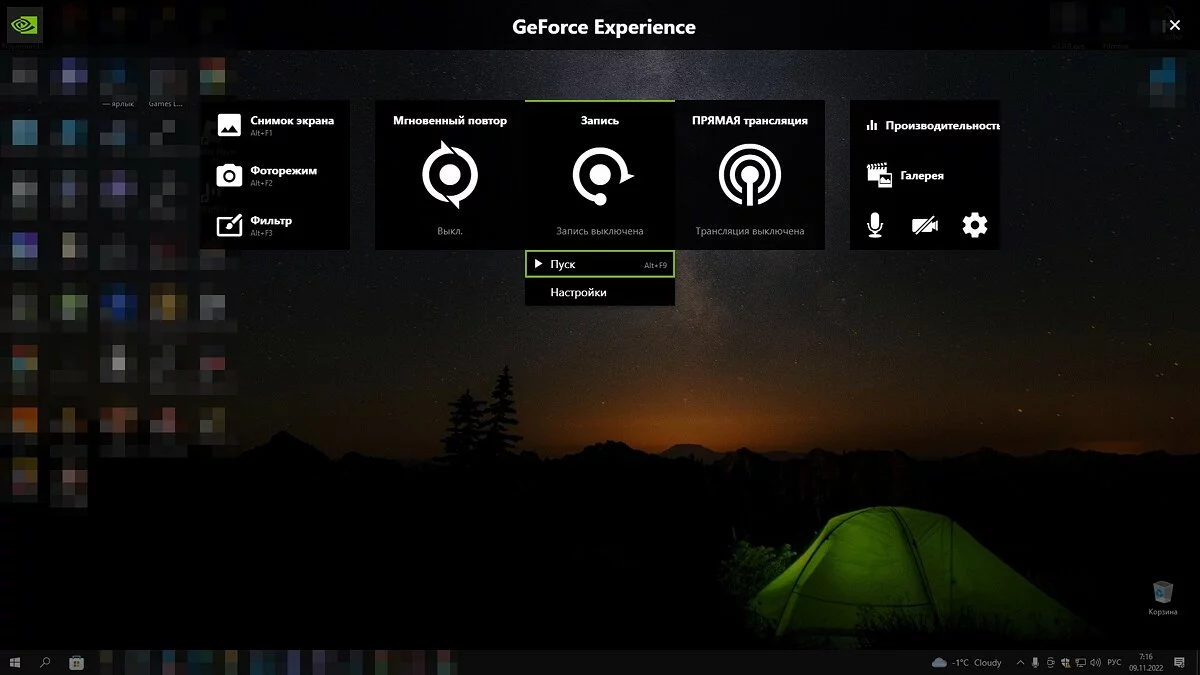Open Фоторежим camera icon

[x=229, y=175]
